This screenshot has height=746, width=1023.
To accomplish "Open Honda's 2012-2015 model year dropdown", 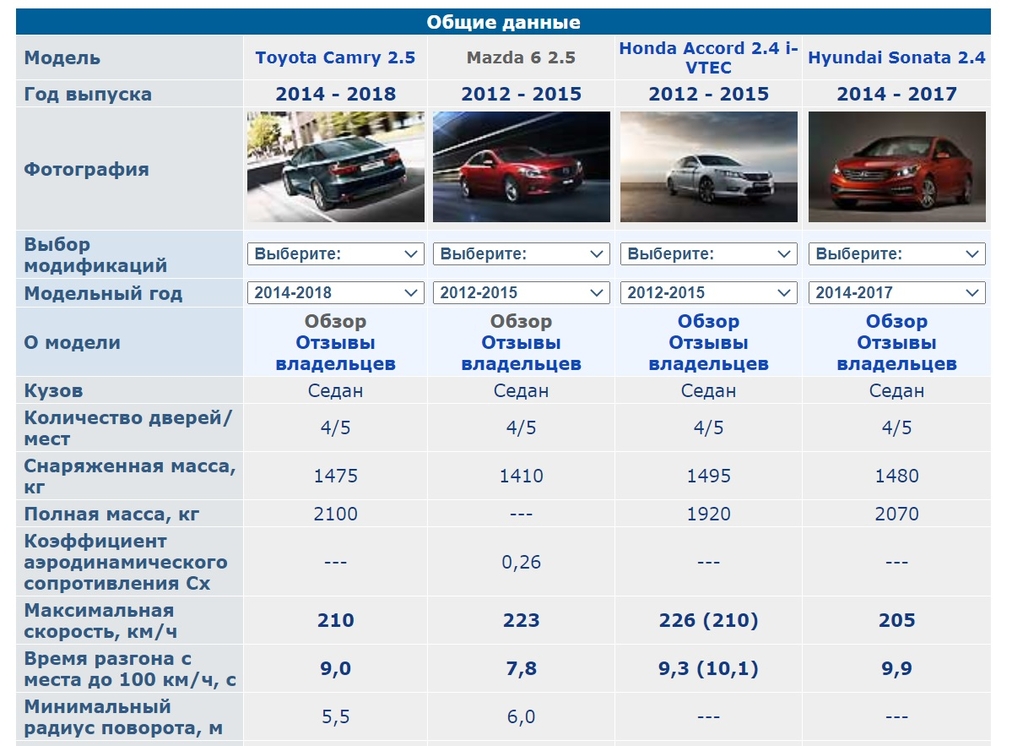I will click(x=709, y=293).
